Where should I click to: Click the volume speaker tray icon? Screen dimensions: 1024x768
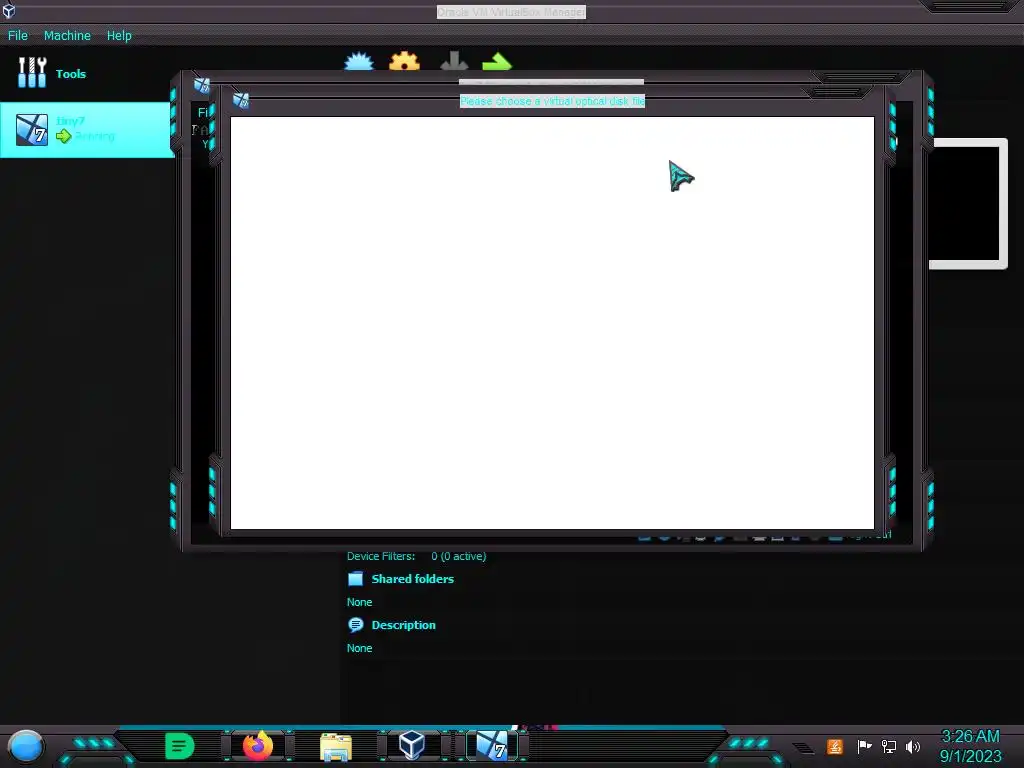click(x=913, y=746)
